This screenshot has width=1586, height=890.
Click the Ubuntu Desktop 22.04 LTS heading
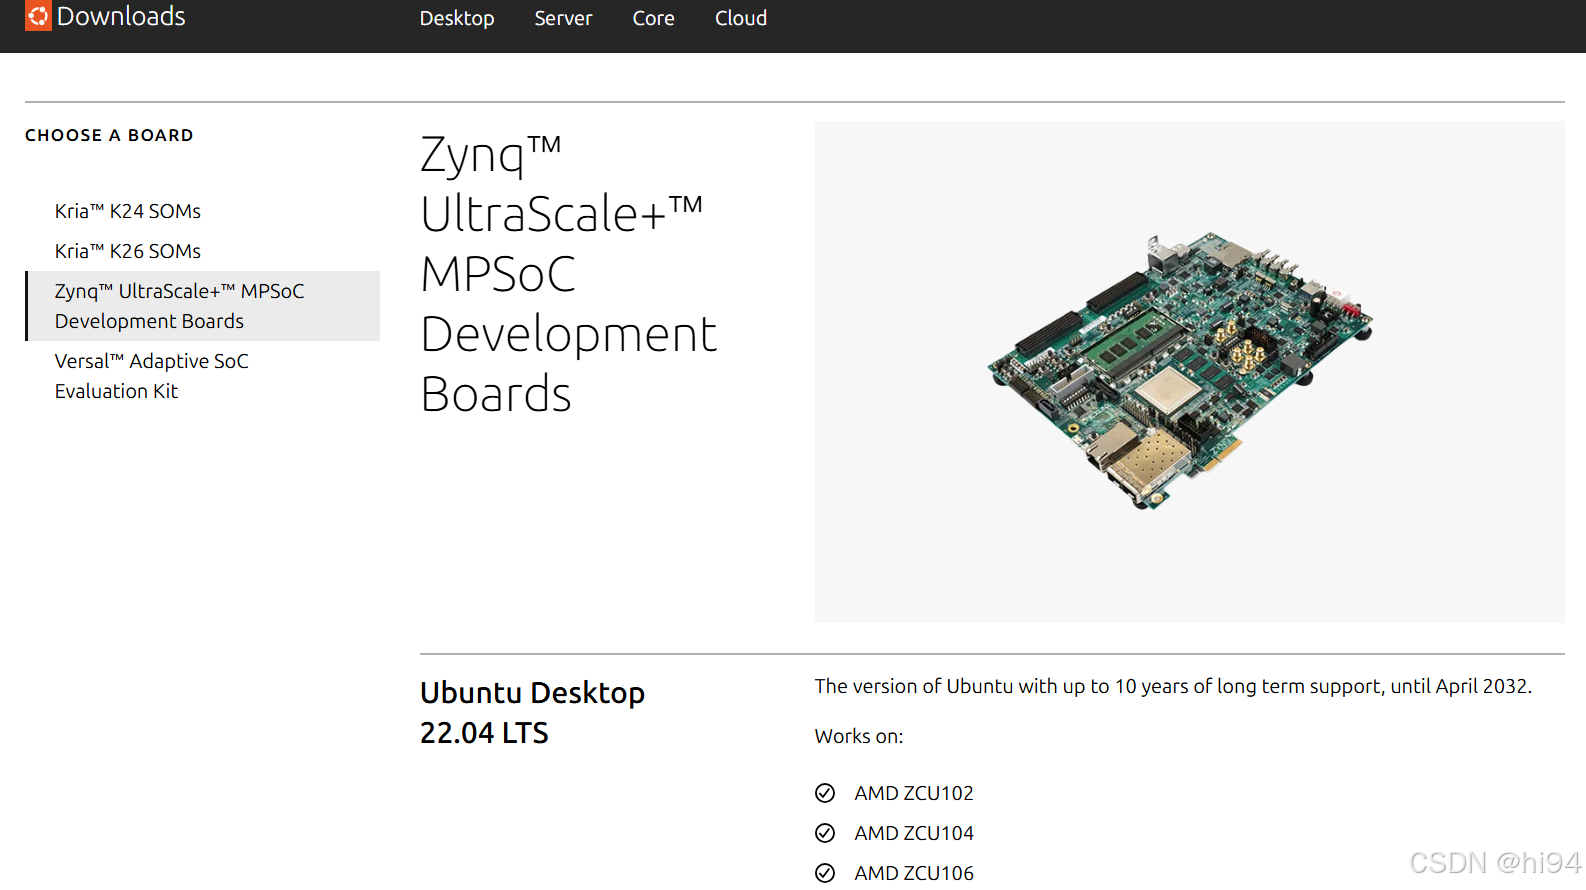pyautogui.click(x=532, y=713)
